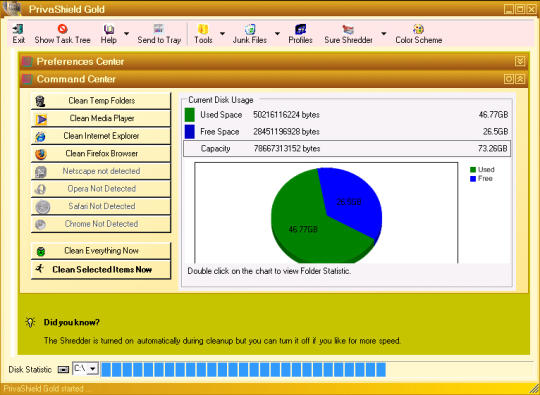Click Clean Firefox Browser button
540x395 pixels.
coord(101,154)
